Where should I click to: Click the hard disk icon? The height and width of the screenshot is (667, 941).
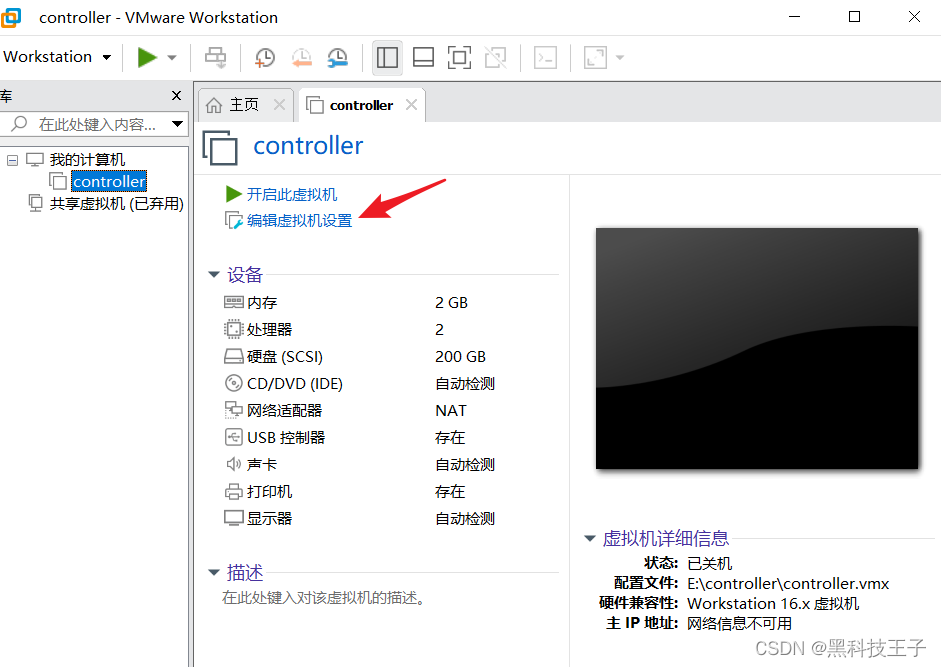(x=233, y=357)
